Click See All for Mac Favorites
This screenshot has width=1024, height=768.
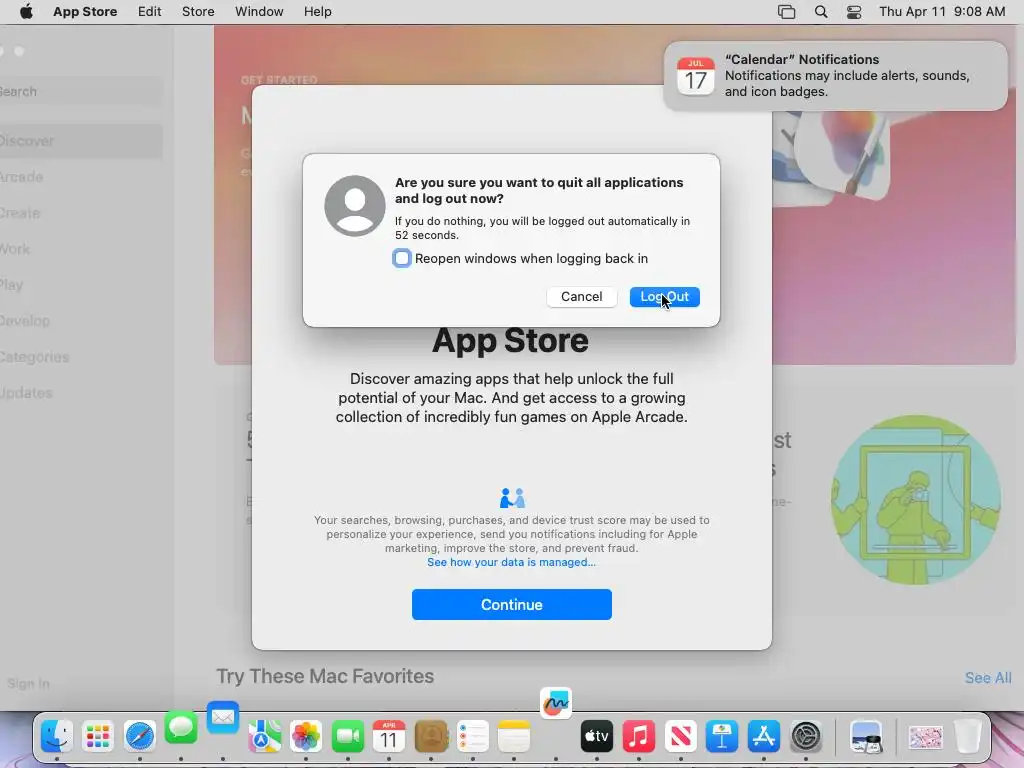pos(988,678)
